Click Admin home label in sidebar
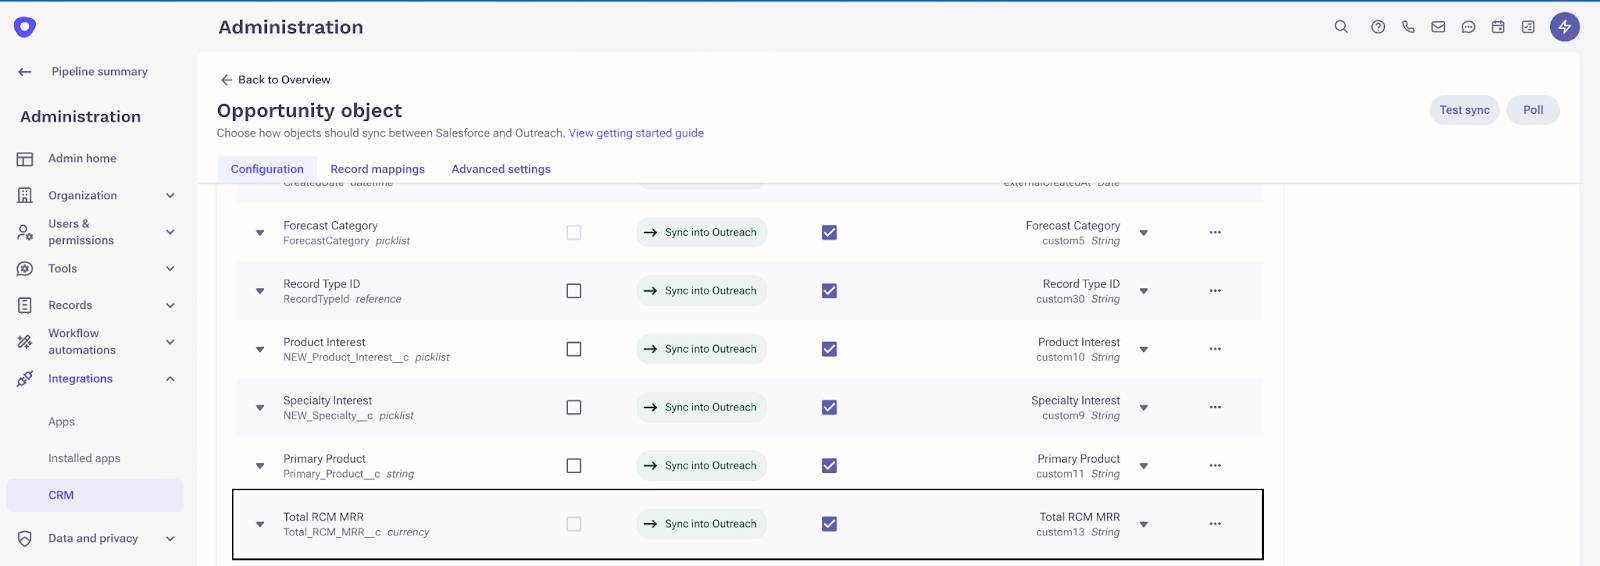Image resolution: width=1600 pixels, height=566 pixels. (82, 159)
